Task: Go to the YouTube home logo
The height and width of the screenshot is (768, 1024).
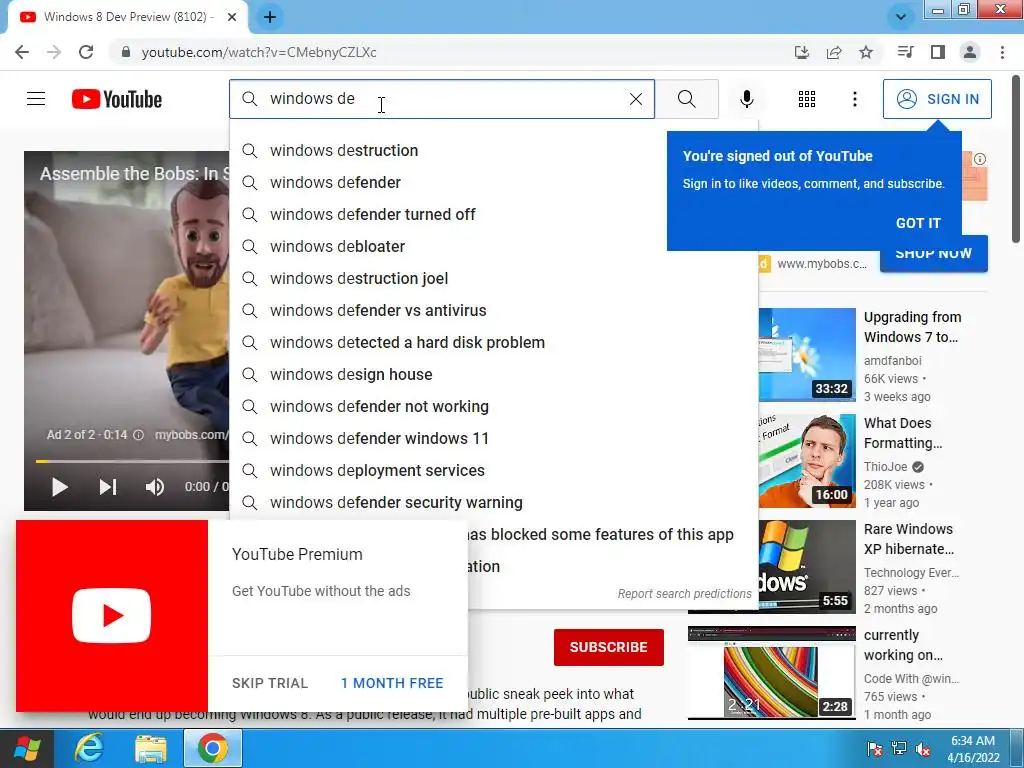Action: (117, 99)
